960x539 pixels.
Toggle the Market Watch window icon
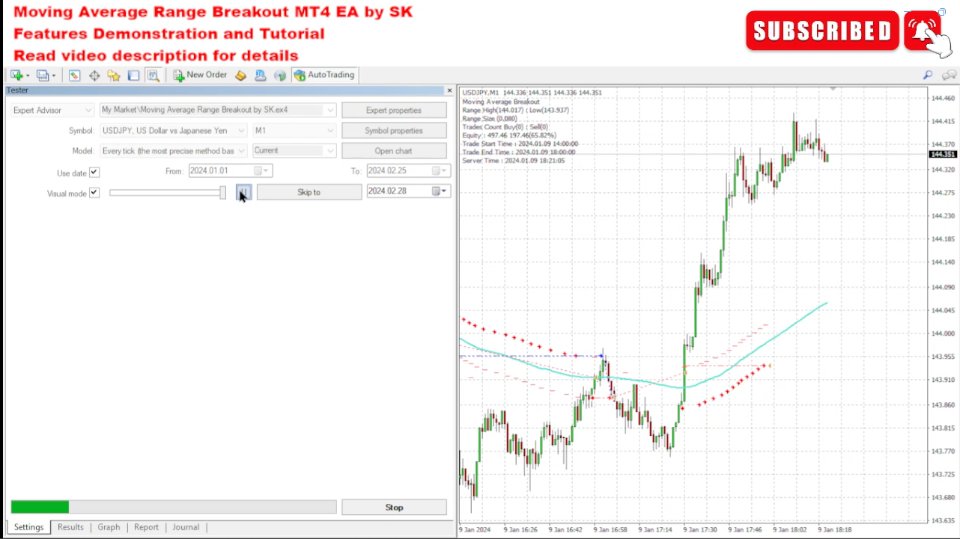74,75
